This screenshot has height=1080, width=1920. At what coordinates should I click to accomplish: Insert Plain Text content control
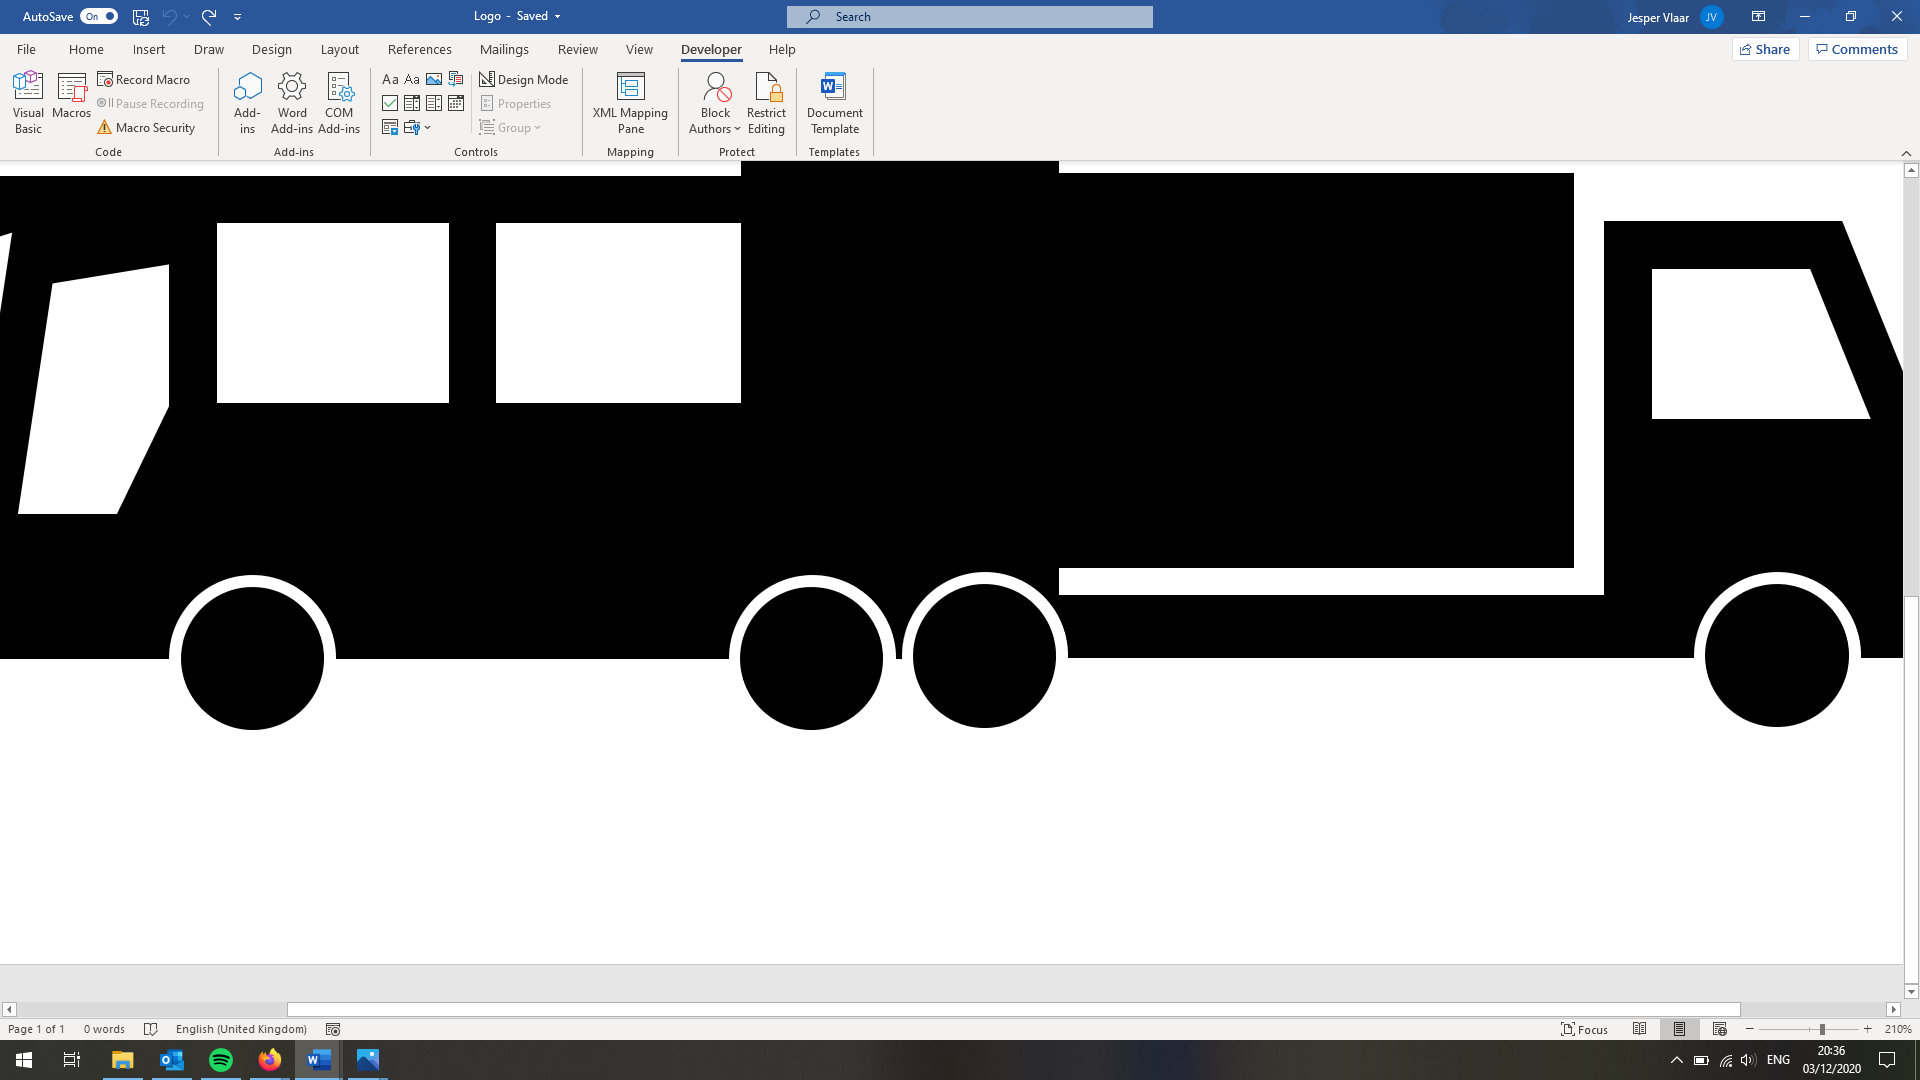tap(412, 79)
